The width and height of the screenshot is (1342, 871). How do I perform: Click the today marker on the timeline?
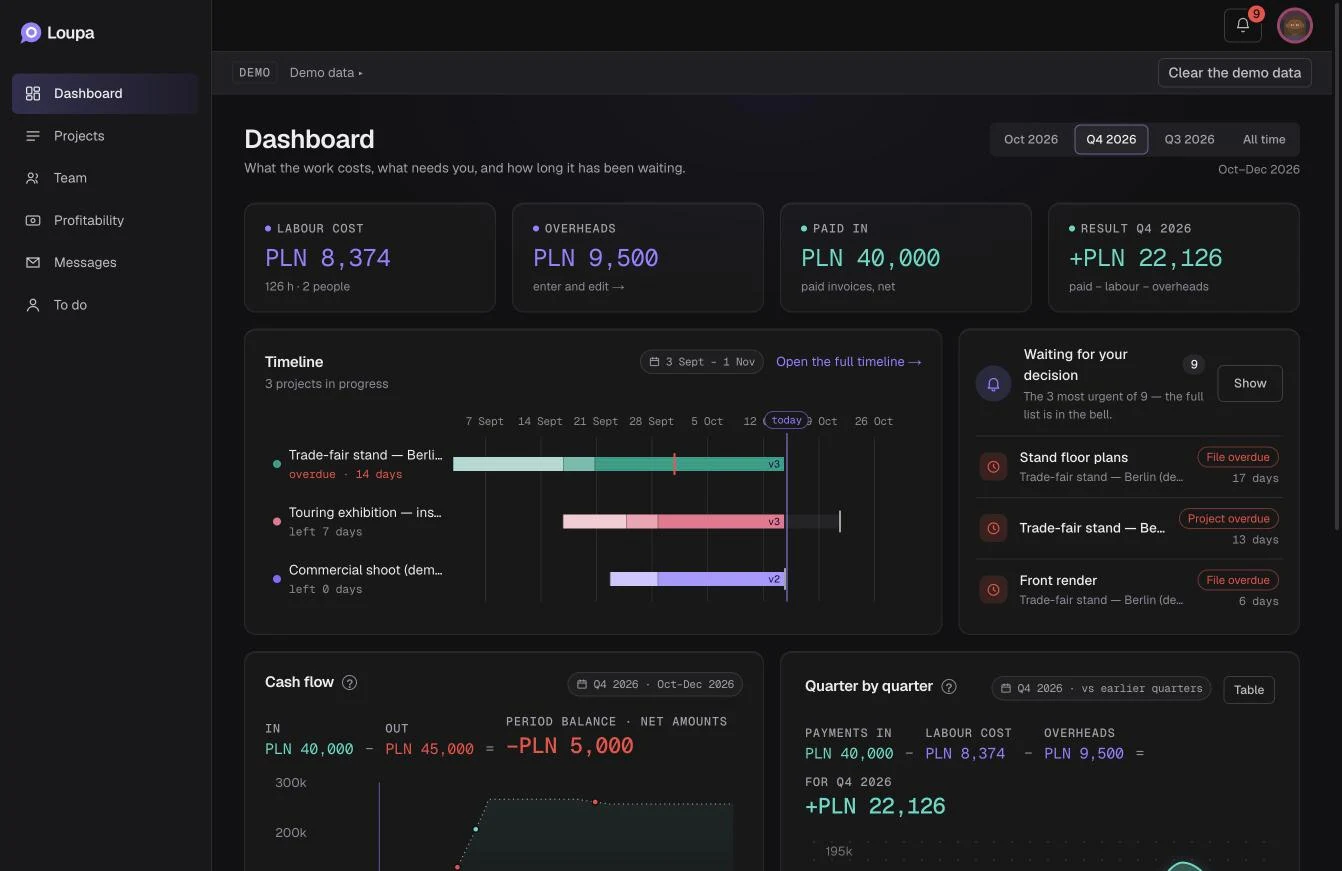[787, 421]
